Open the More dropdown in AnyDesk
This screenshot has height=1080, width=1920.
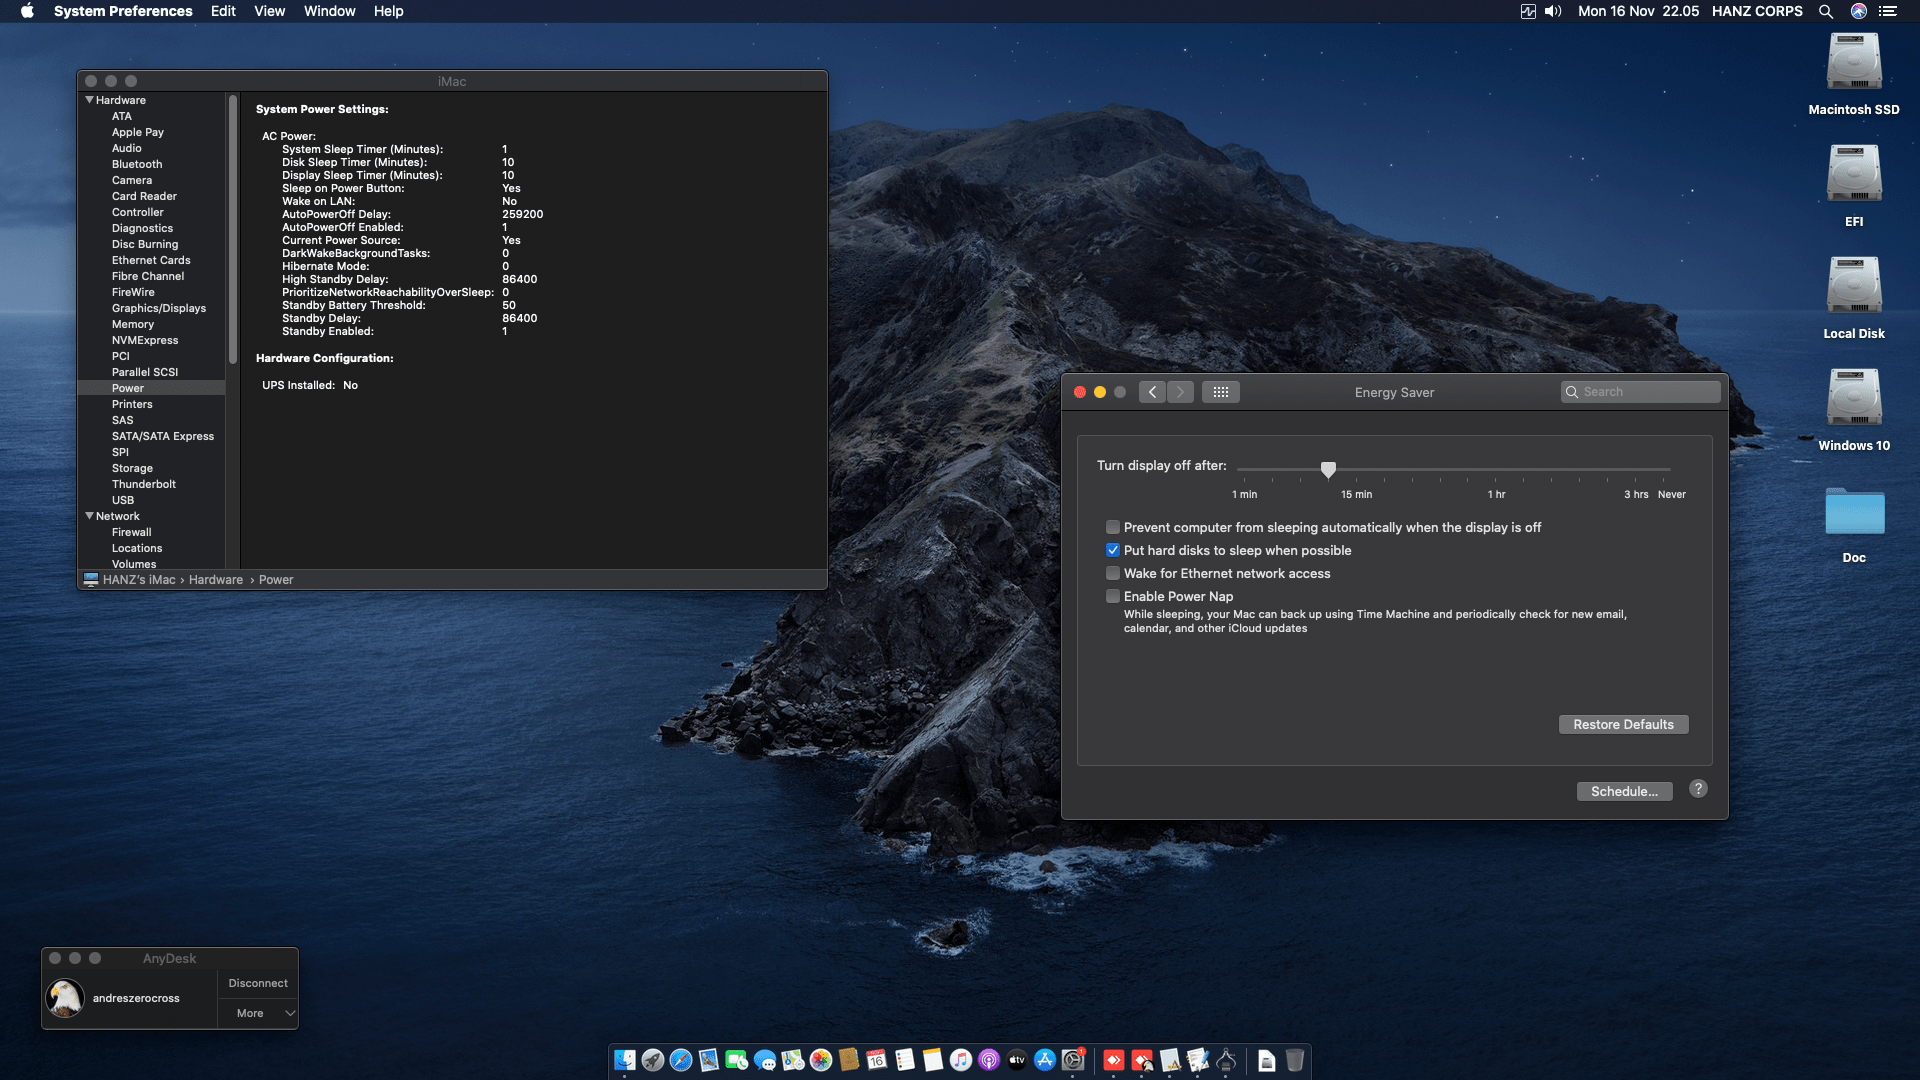pyautogui.click(x=258, y=1013)
